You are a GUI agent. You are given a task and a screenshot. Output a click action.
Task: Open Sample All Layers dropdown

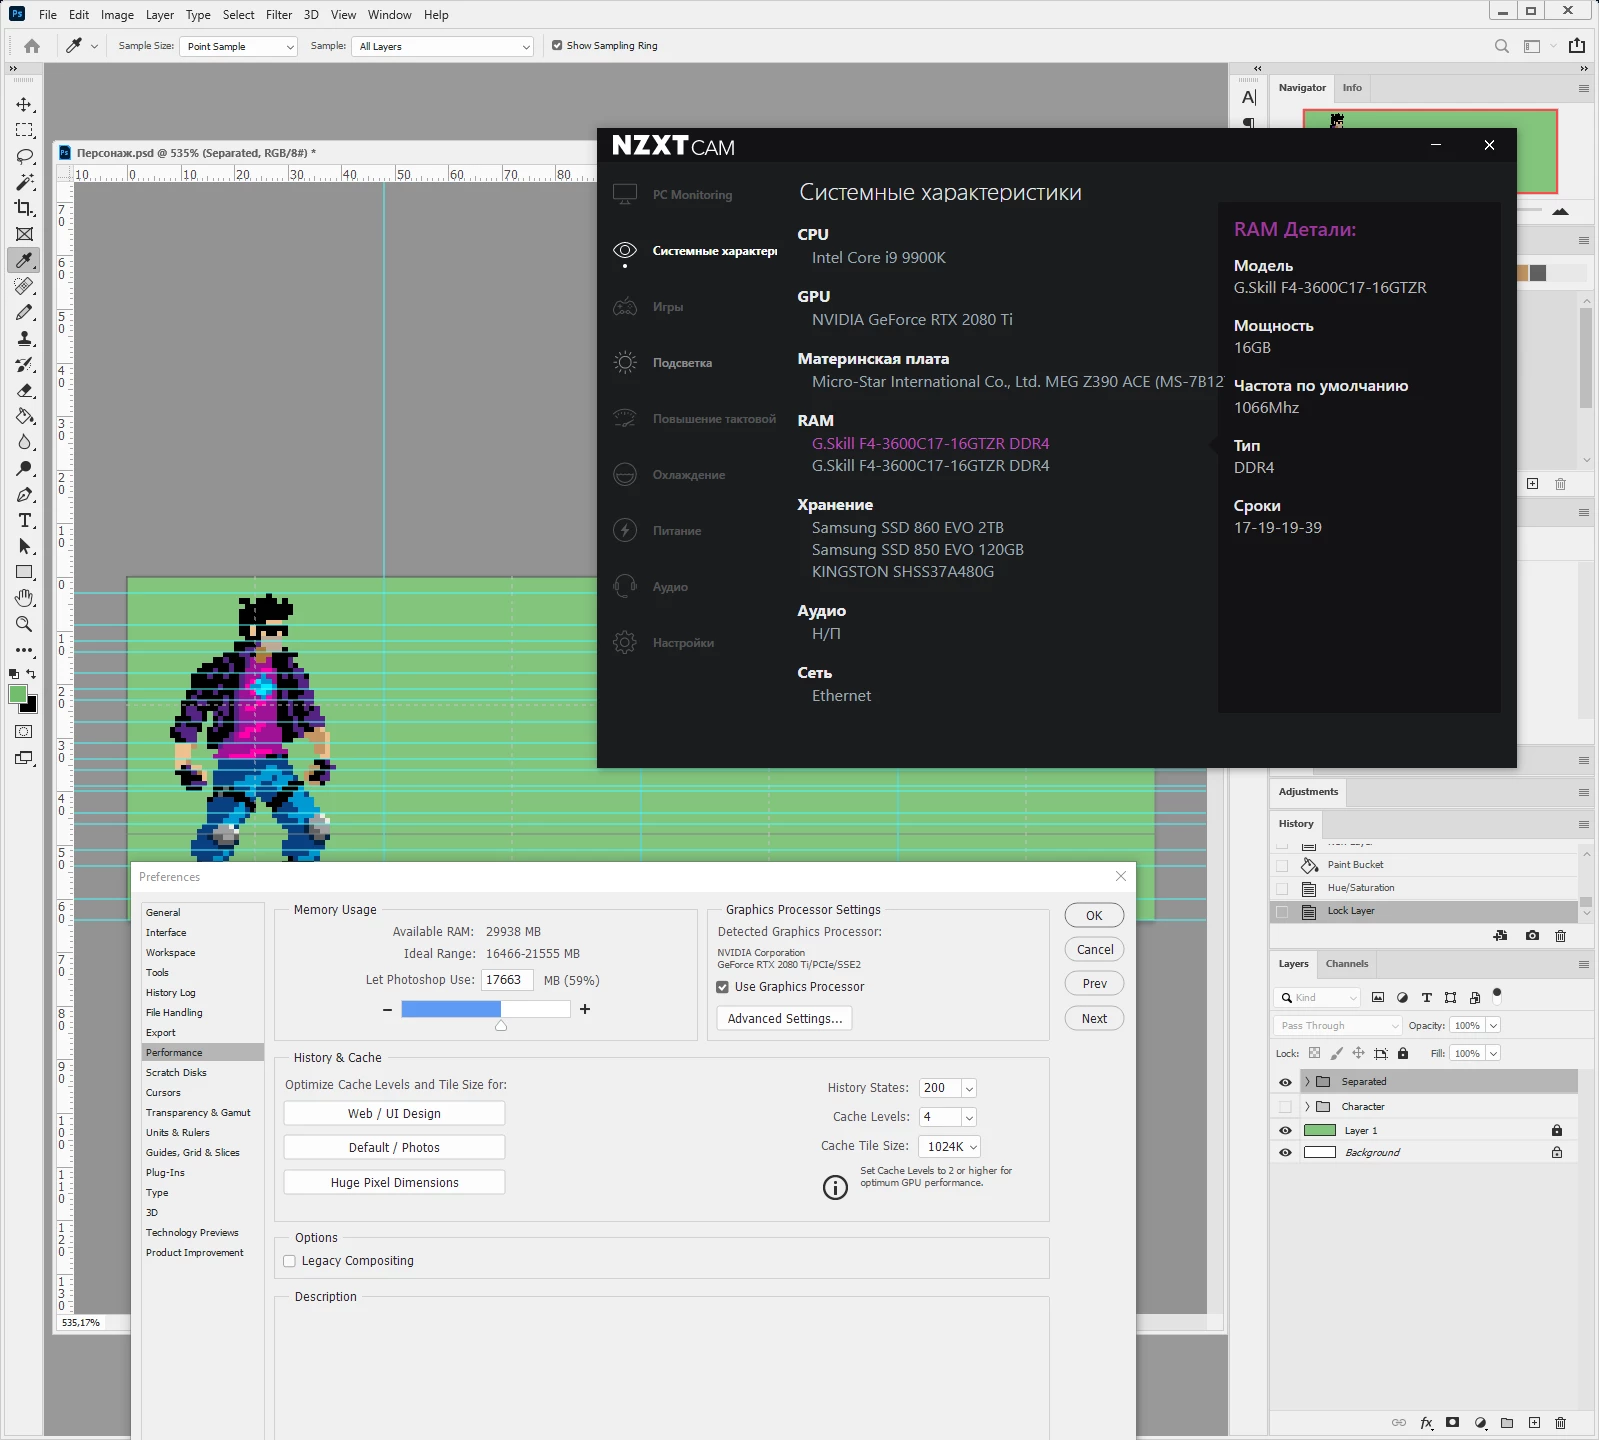pyautogui.click(x=442, y=46)
